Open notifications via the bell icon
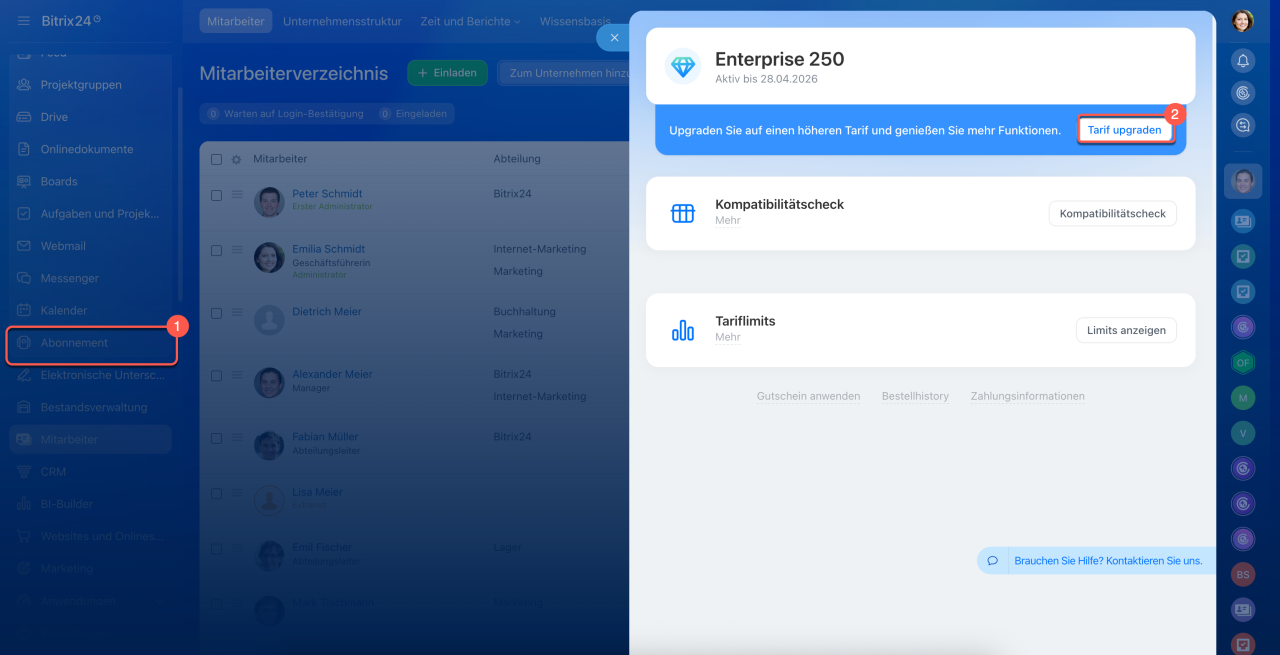 [x=1243, y=61]
